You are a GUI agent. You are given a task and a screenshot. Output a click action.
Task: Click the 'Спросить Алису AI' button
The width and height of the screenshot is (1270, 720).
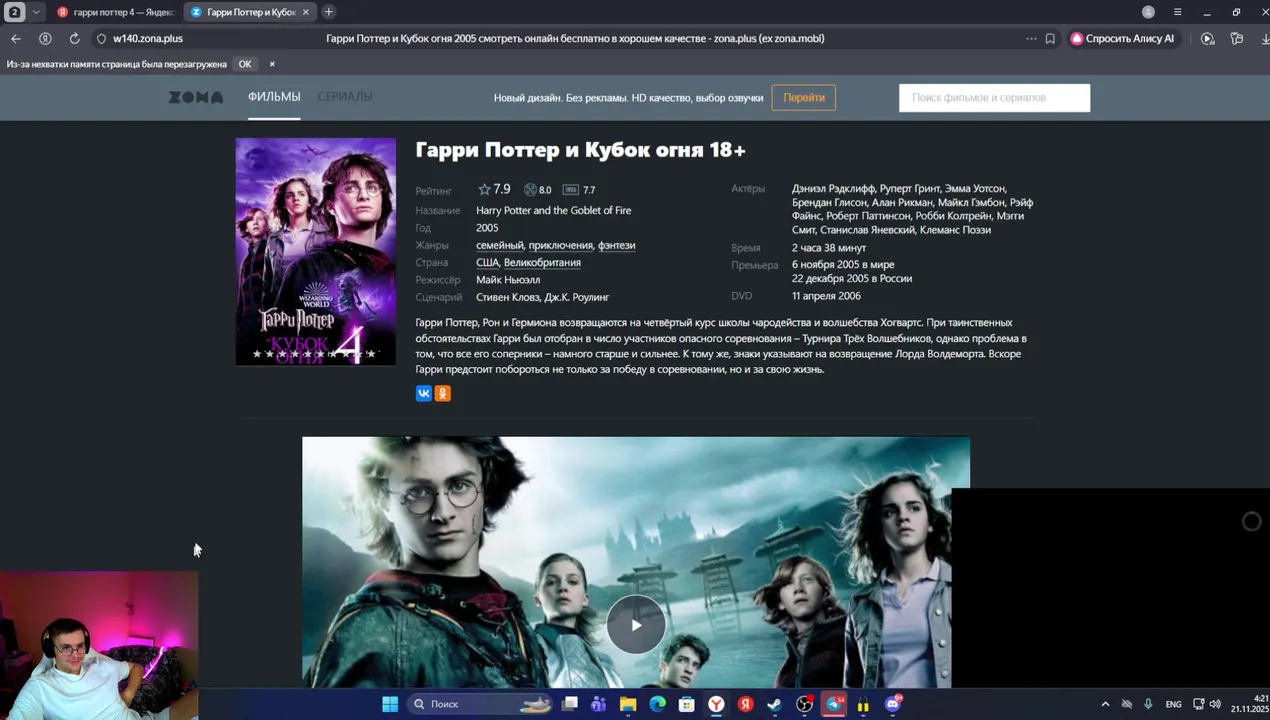1122,39
